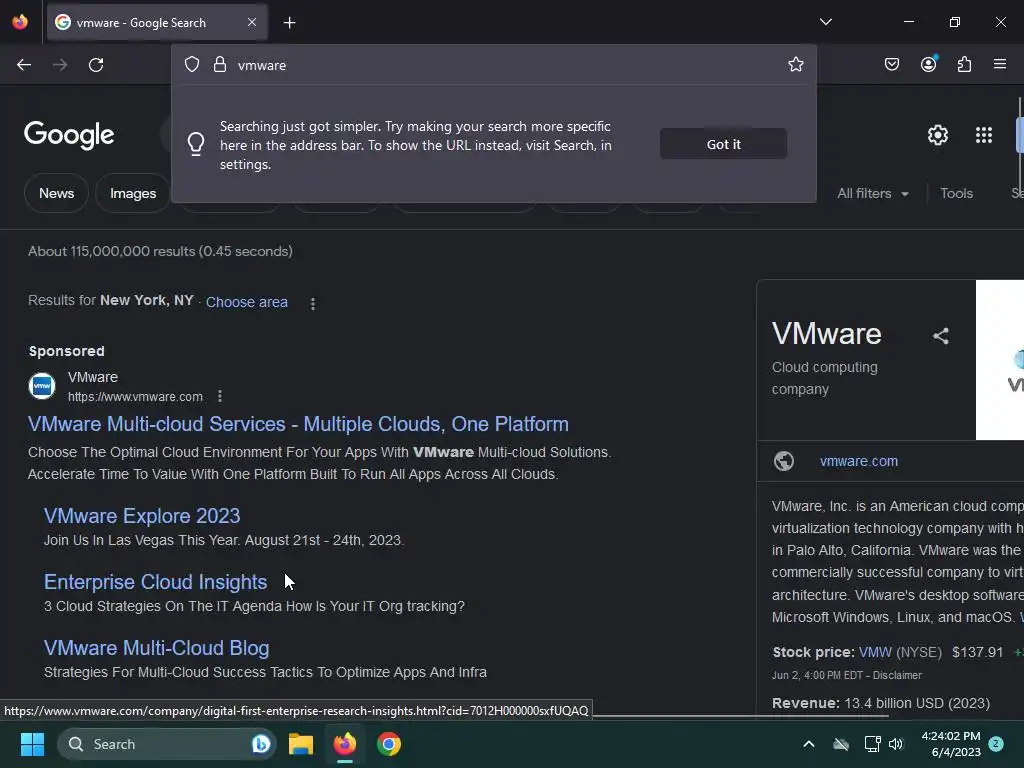
Task: Click the globe icon beside vmware.com
Action: pos(784,461)
